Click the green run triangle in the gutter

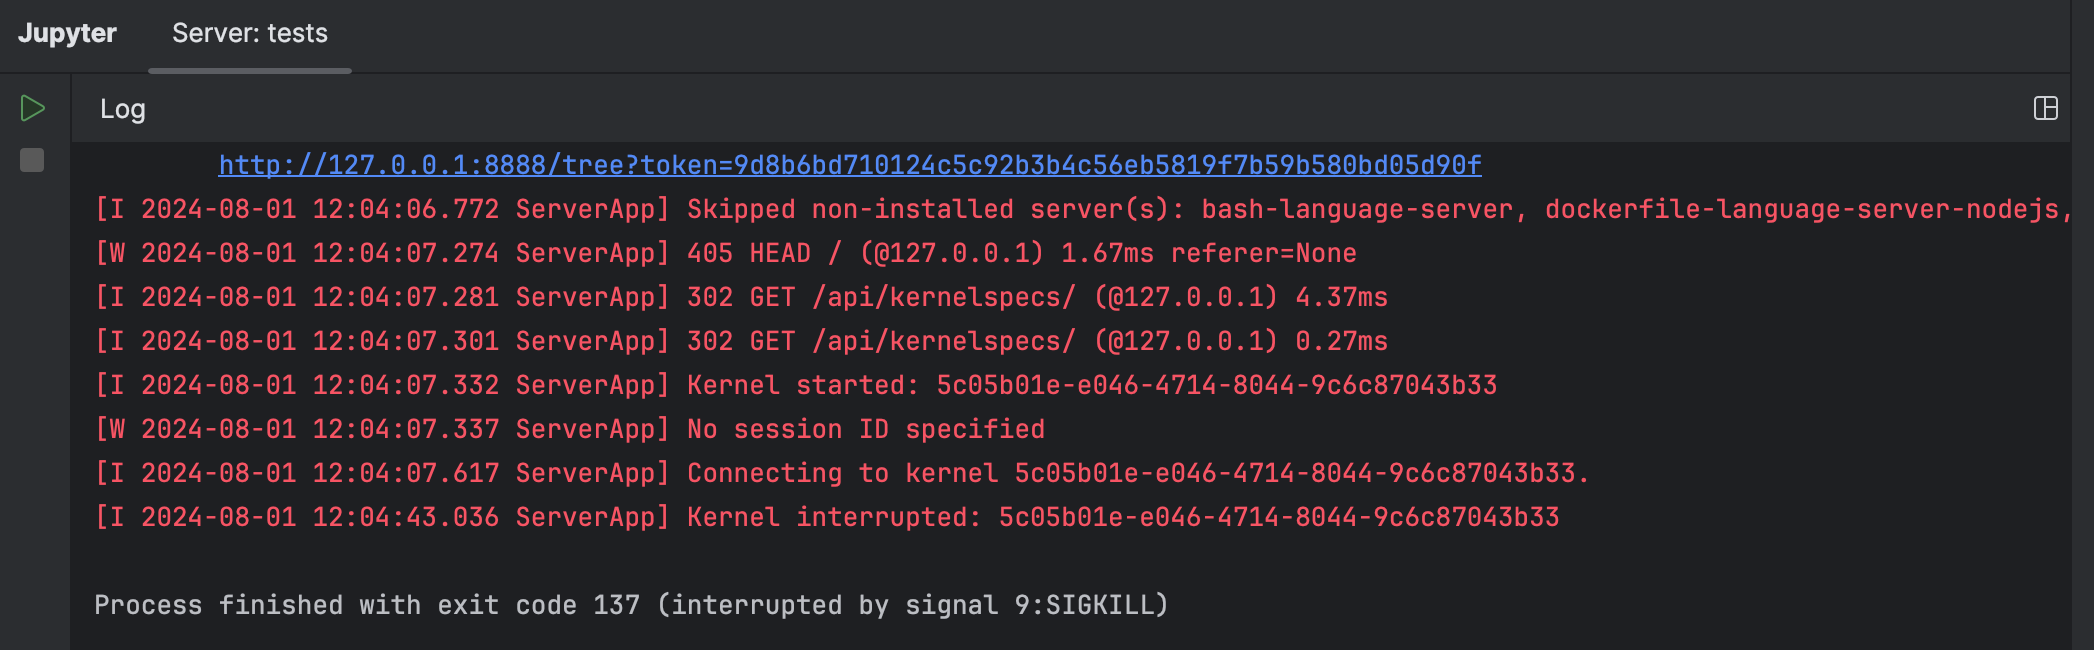coord(31,107)
